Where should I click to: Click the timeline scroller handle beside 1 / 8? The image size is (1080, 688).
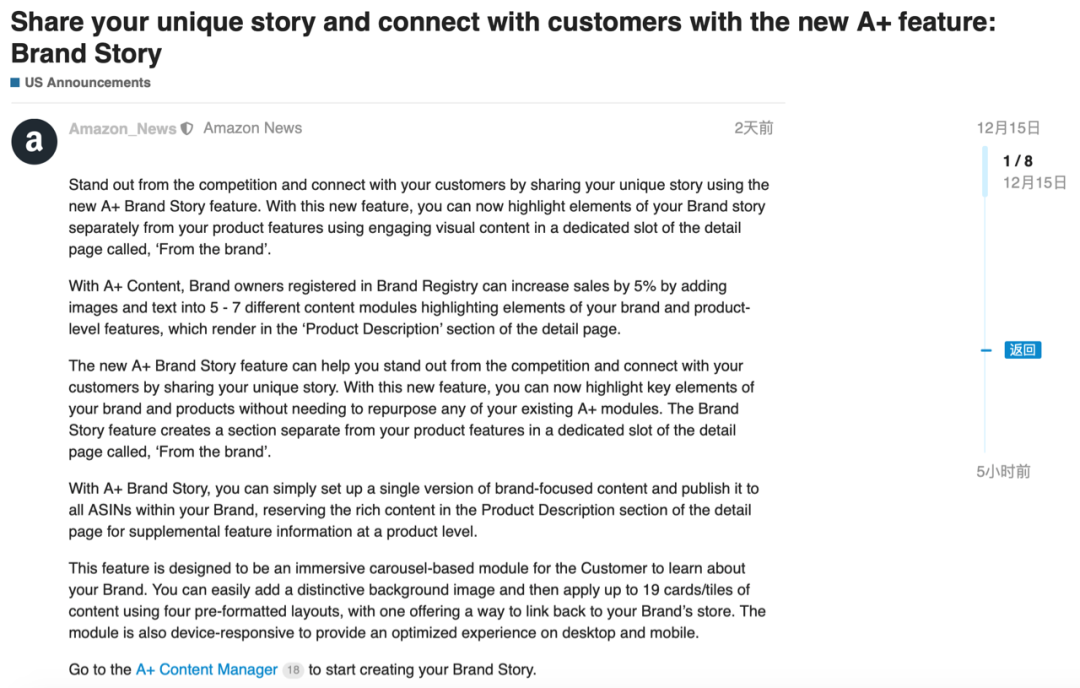coord(985,171)
